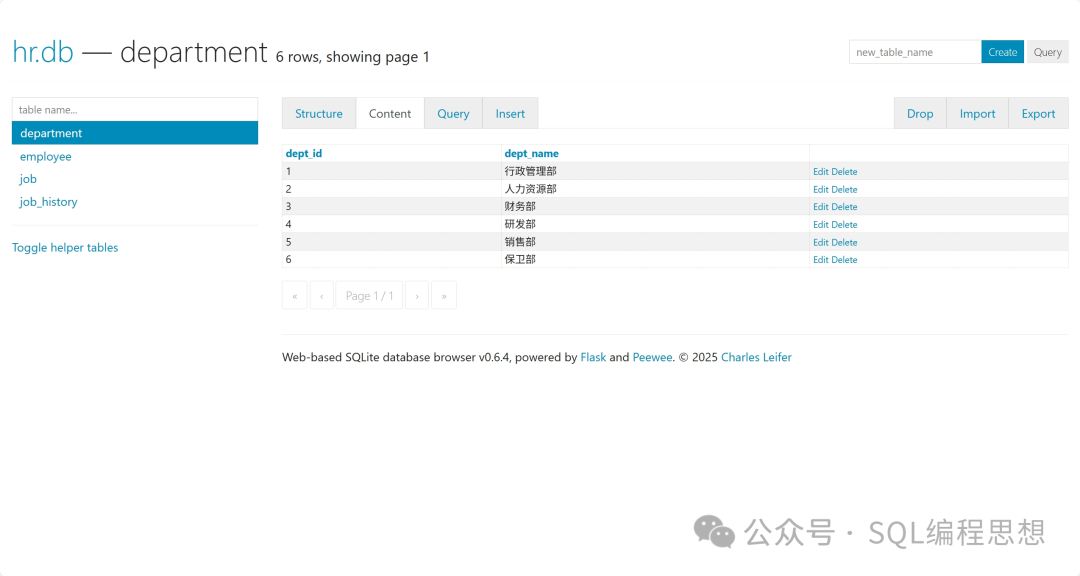Toggle helper tables in sidebar
1080x576 pixels.
tap(65, 248)
